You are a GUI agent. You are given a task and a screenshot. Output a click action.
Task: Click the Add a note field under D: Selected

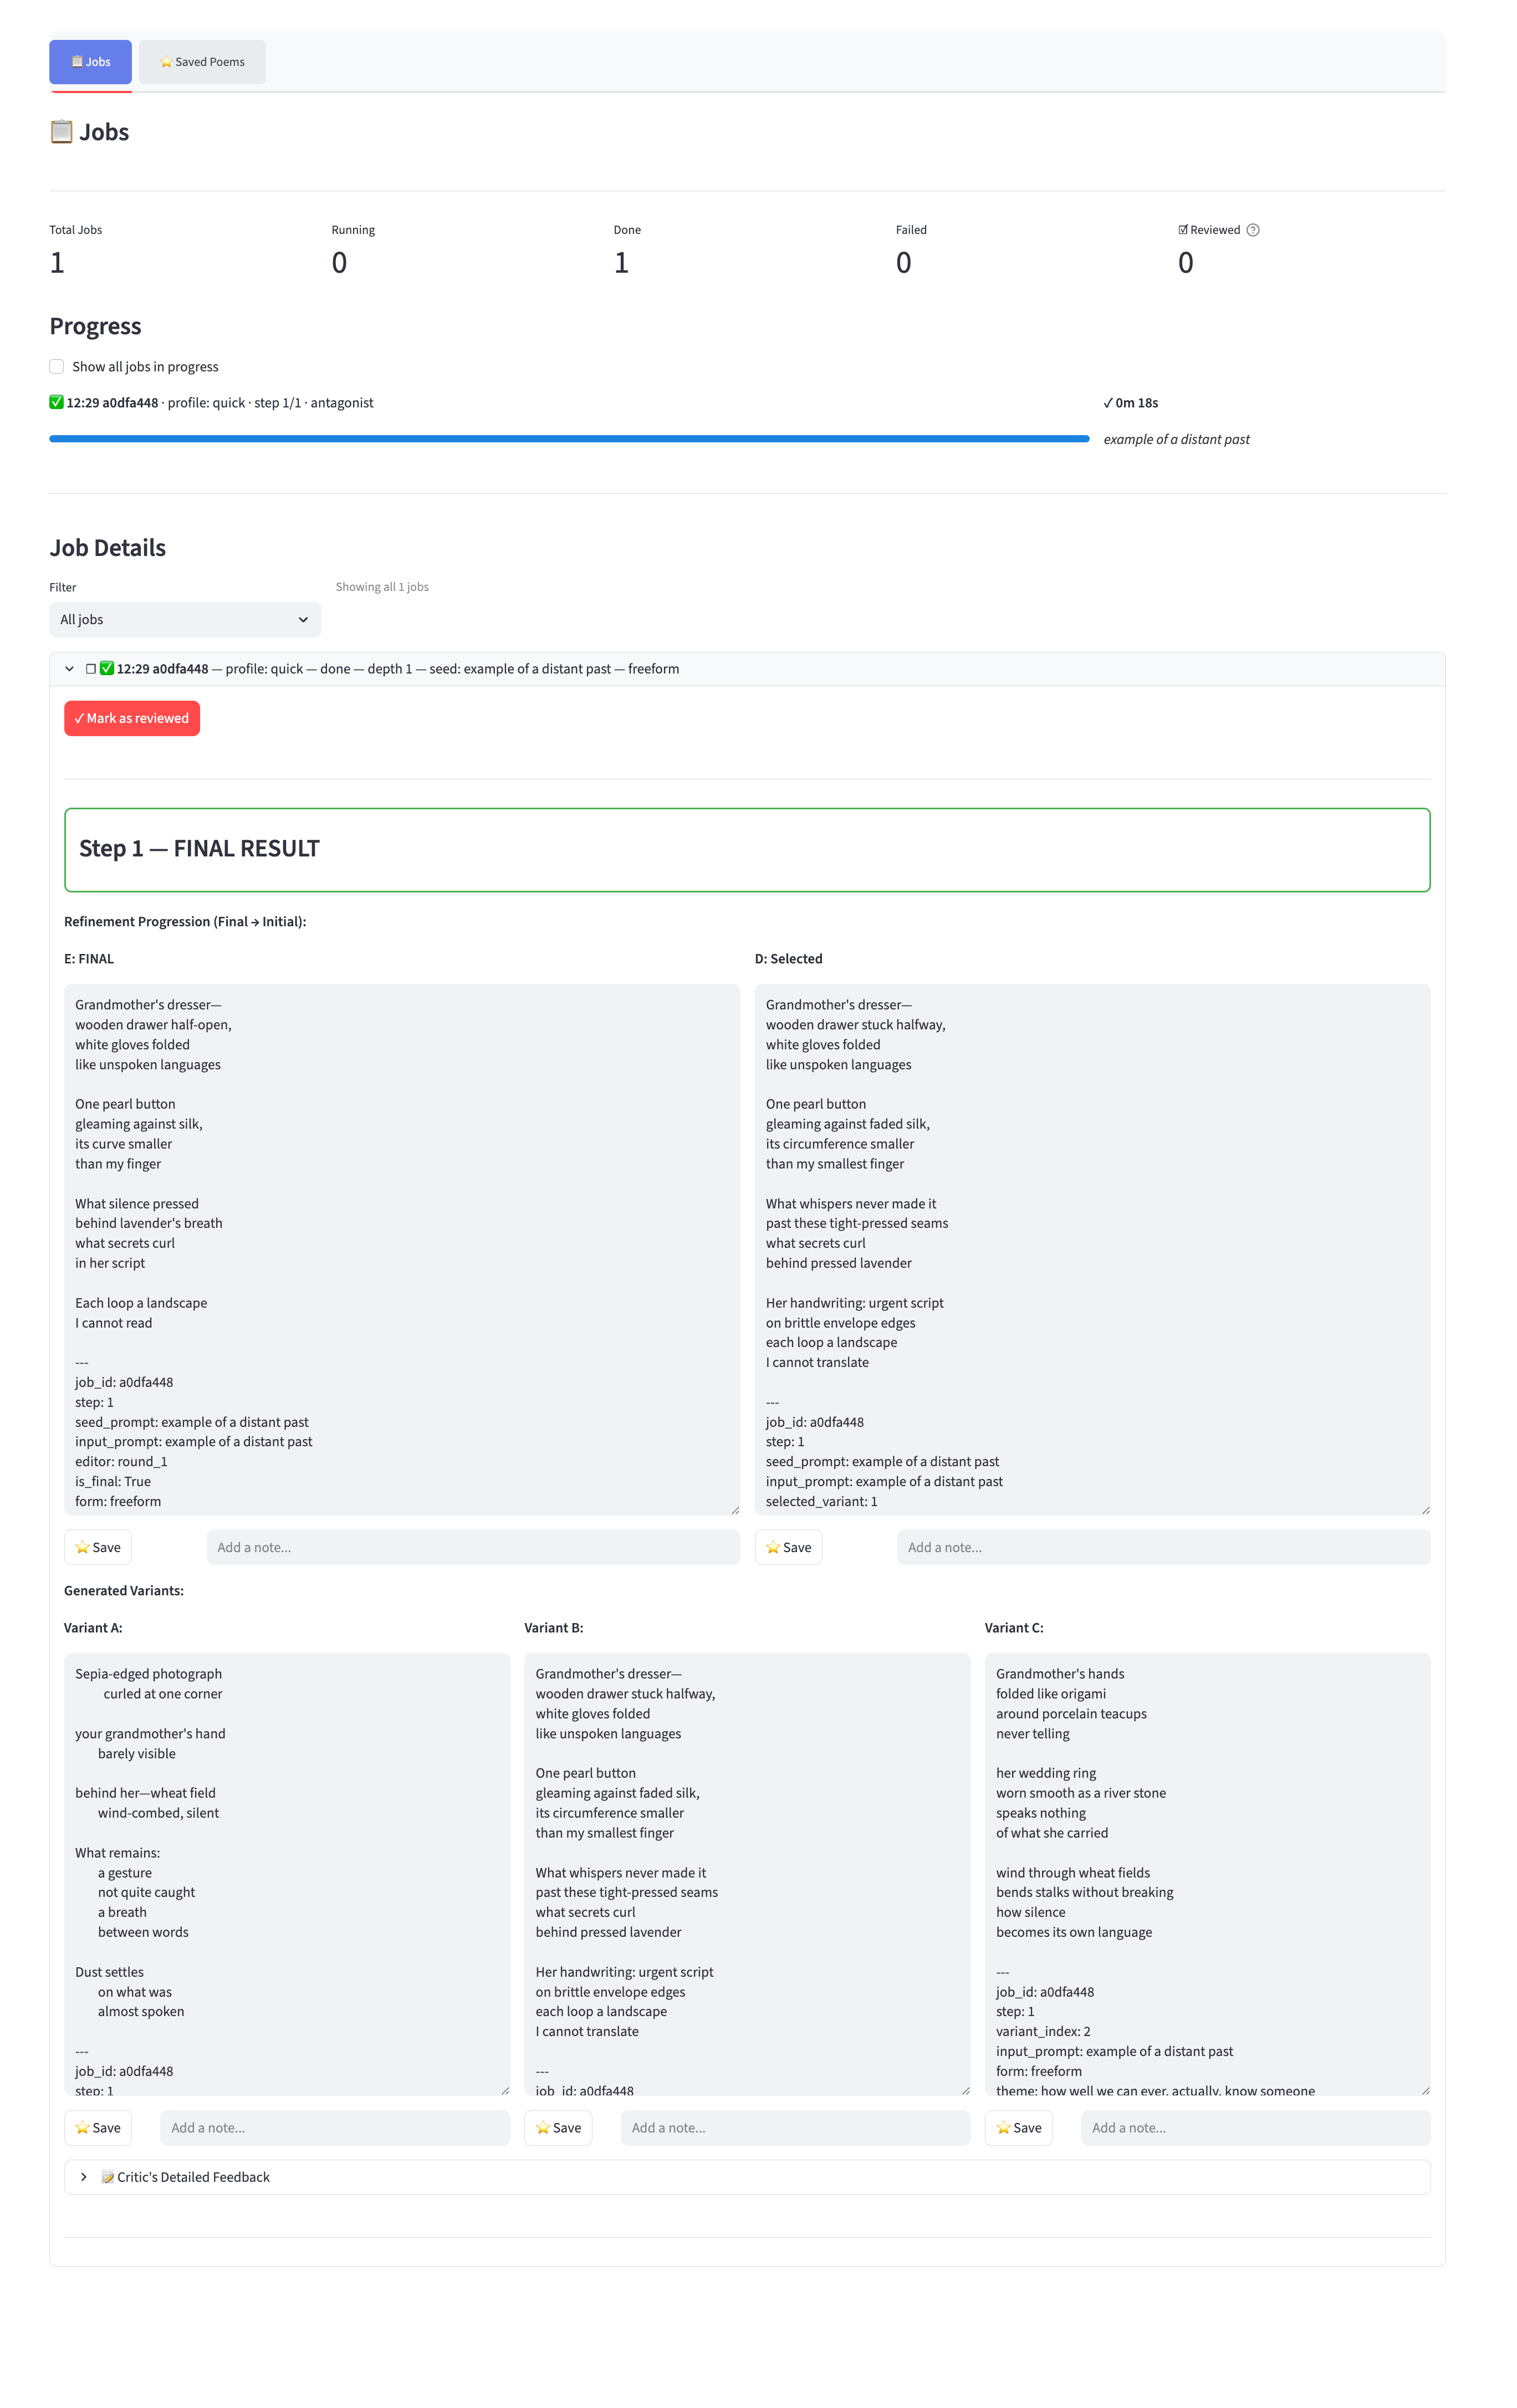pos(1163,1547)
